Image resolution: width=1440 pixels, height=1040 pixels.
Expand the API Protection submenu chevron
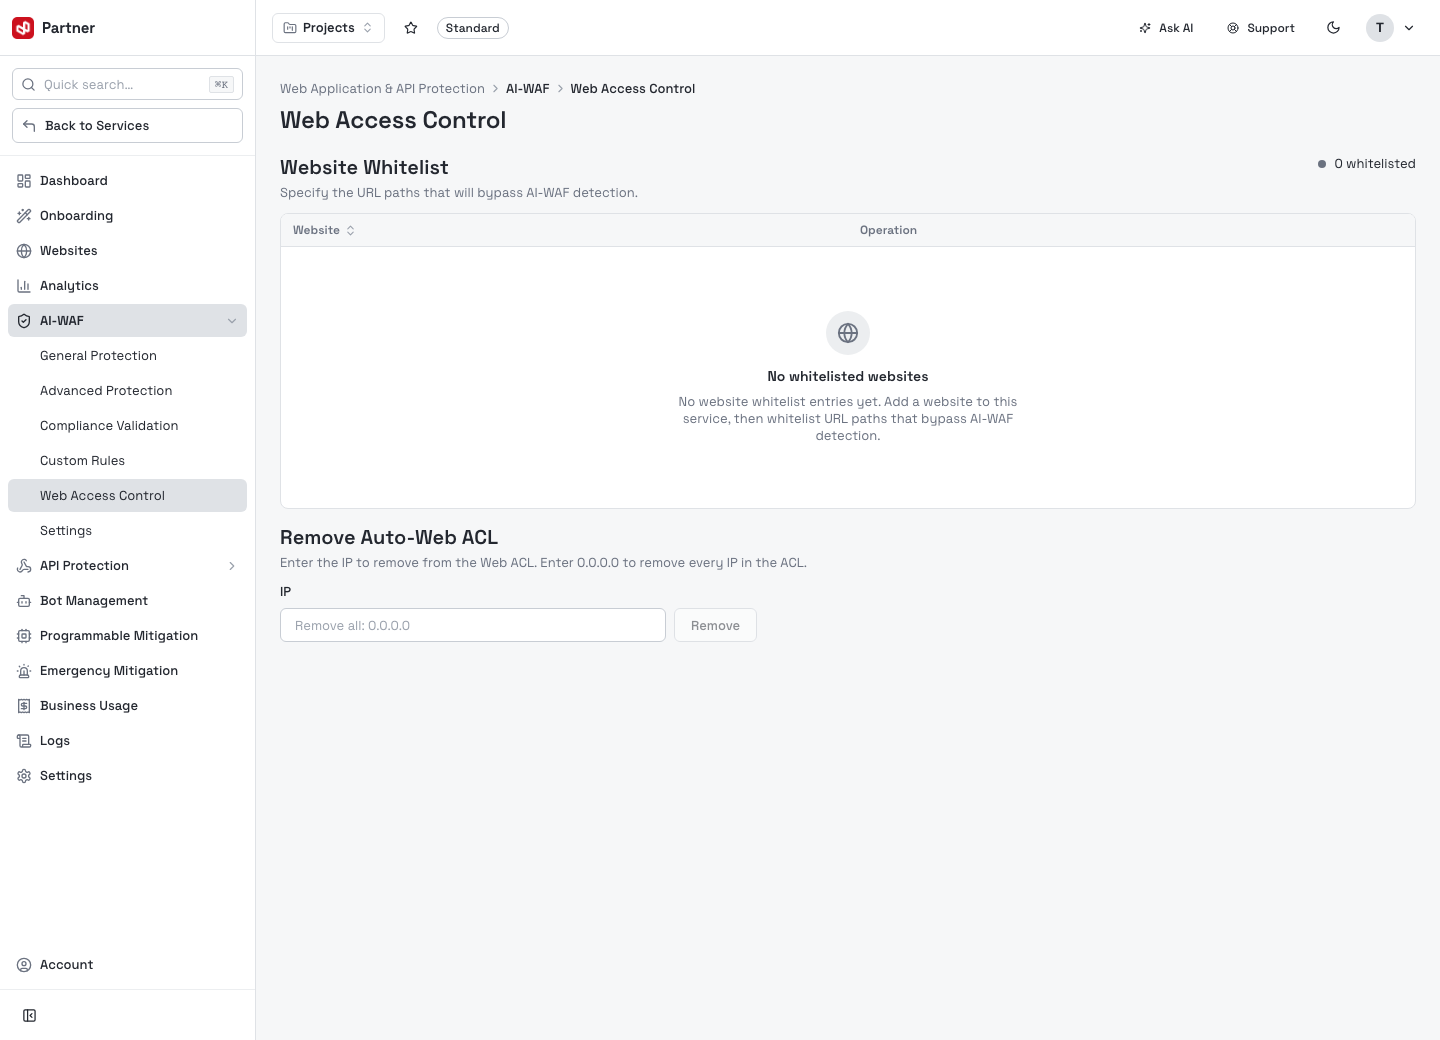pyautogui.click(x=232, y=566)
